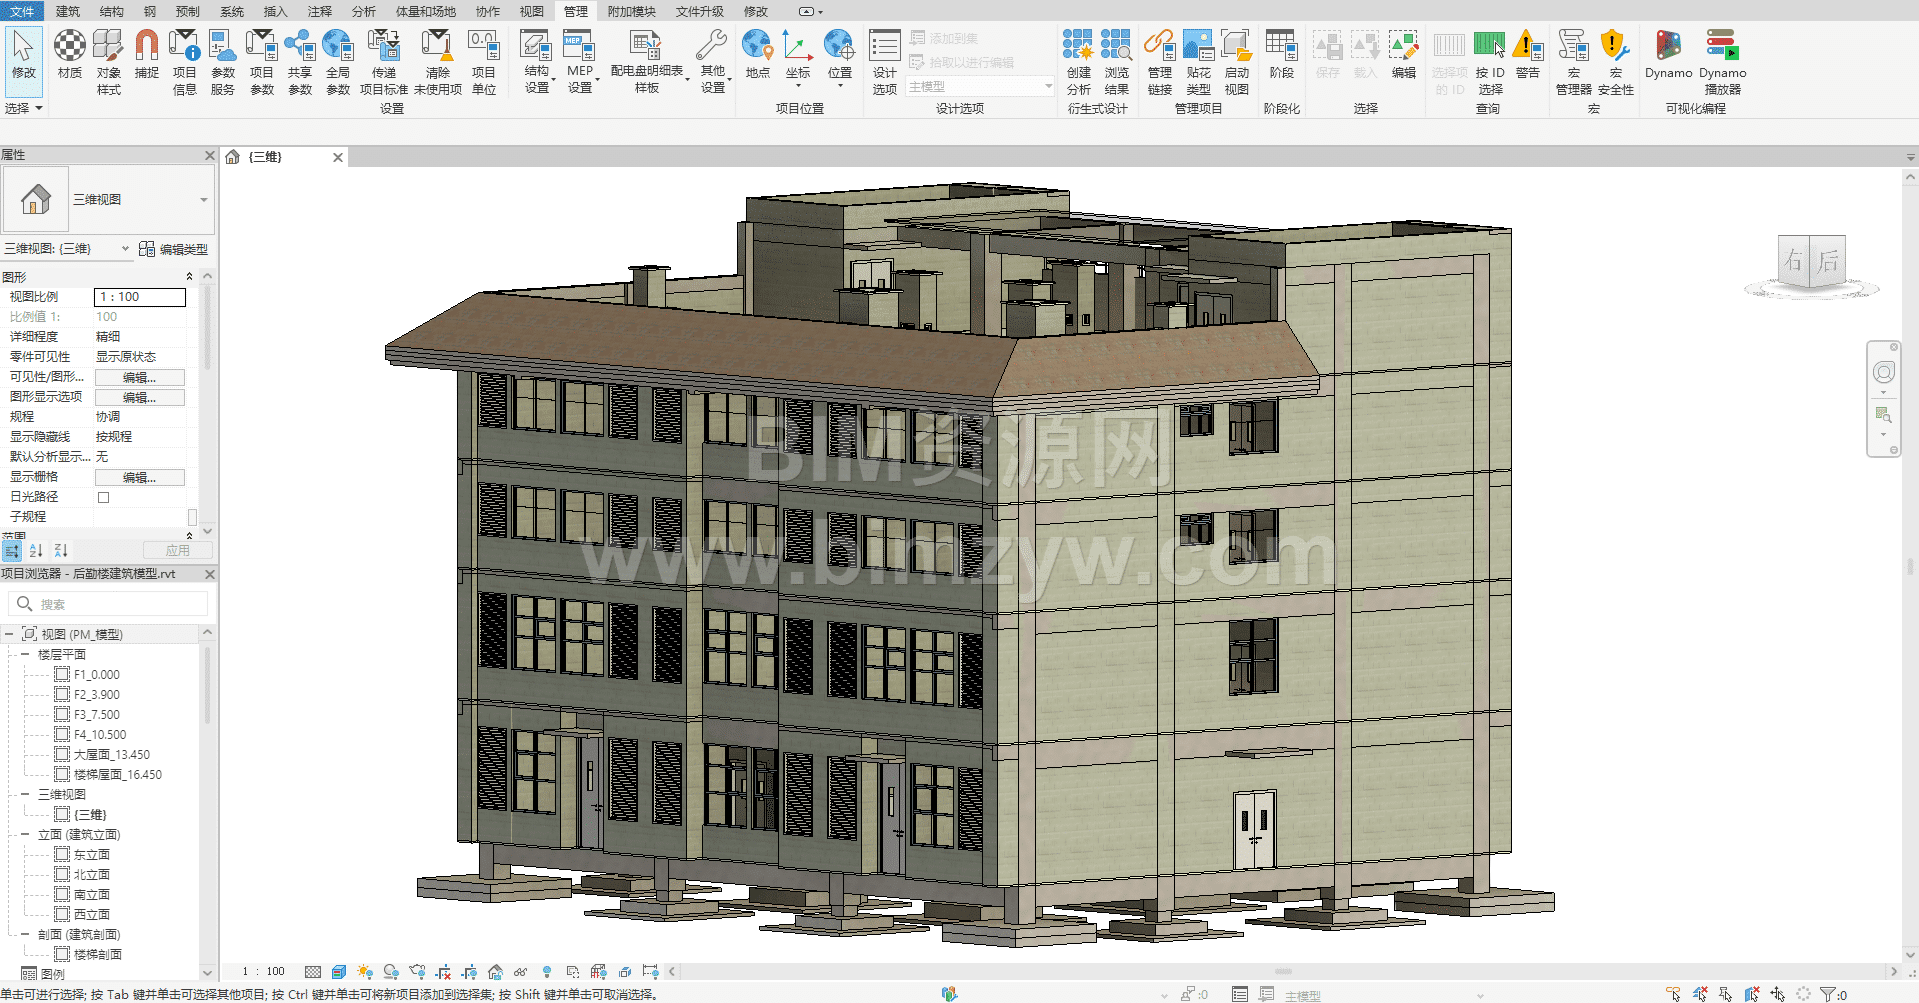
Task: Toggle the 日光路径 sun path checkbox
Action: tap(103, 497)
